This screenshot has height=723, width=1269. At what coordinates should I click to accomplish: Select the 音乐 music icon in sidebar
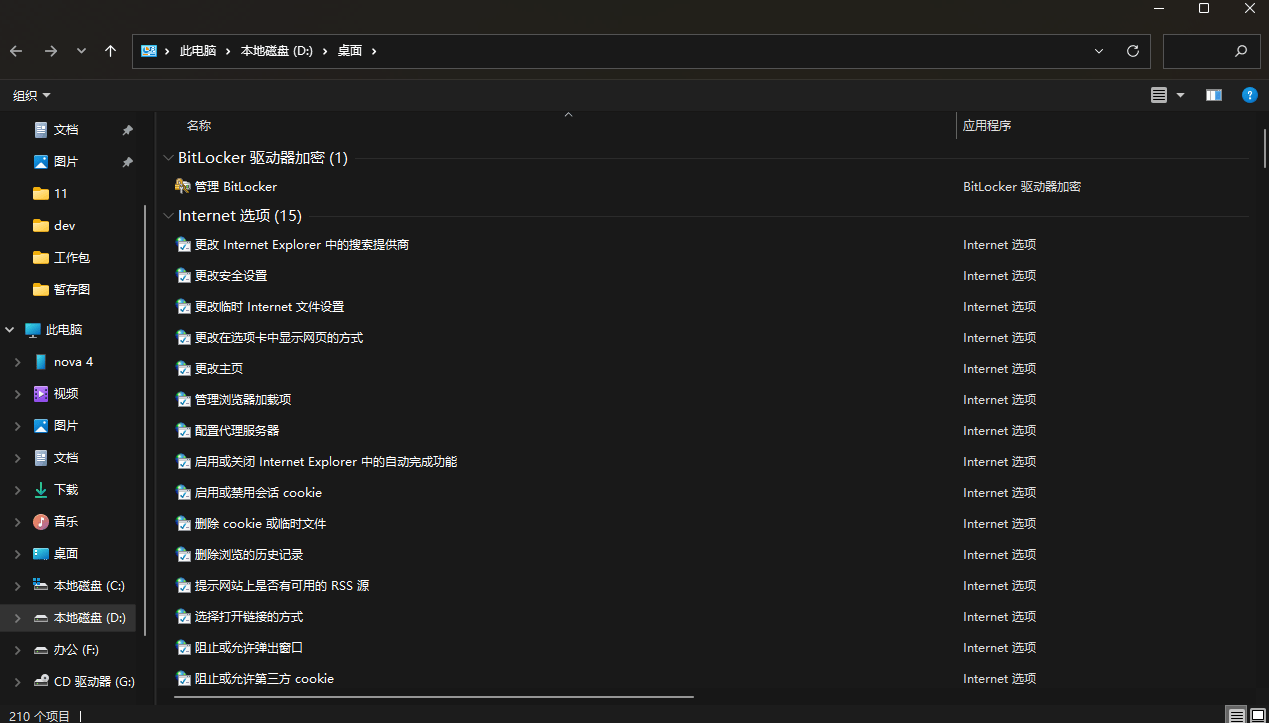tap(41, 522)
